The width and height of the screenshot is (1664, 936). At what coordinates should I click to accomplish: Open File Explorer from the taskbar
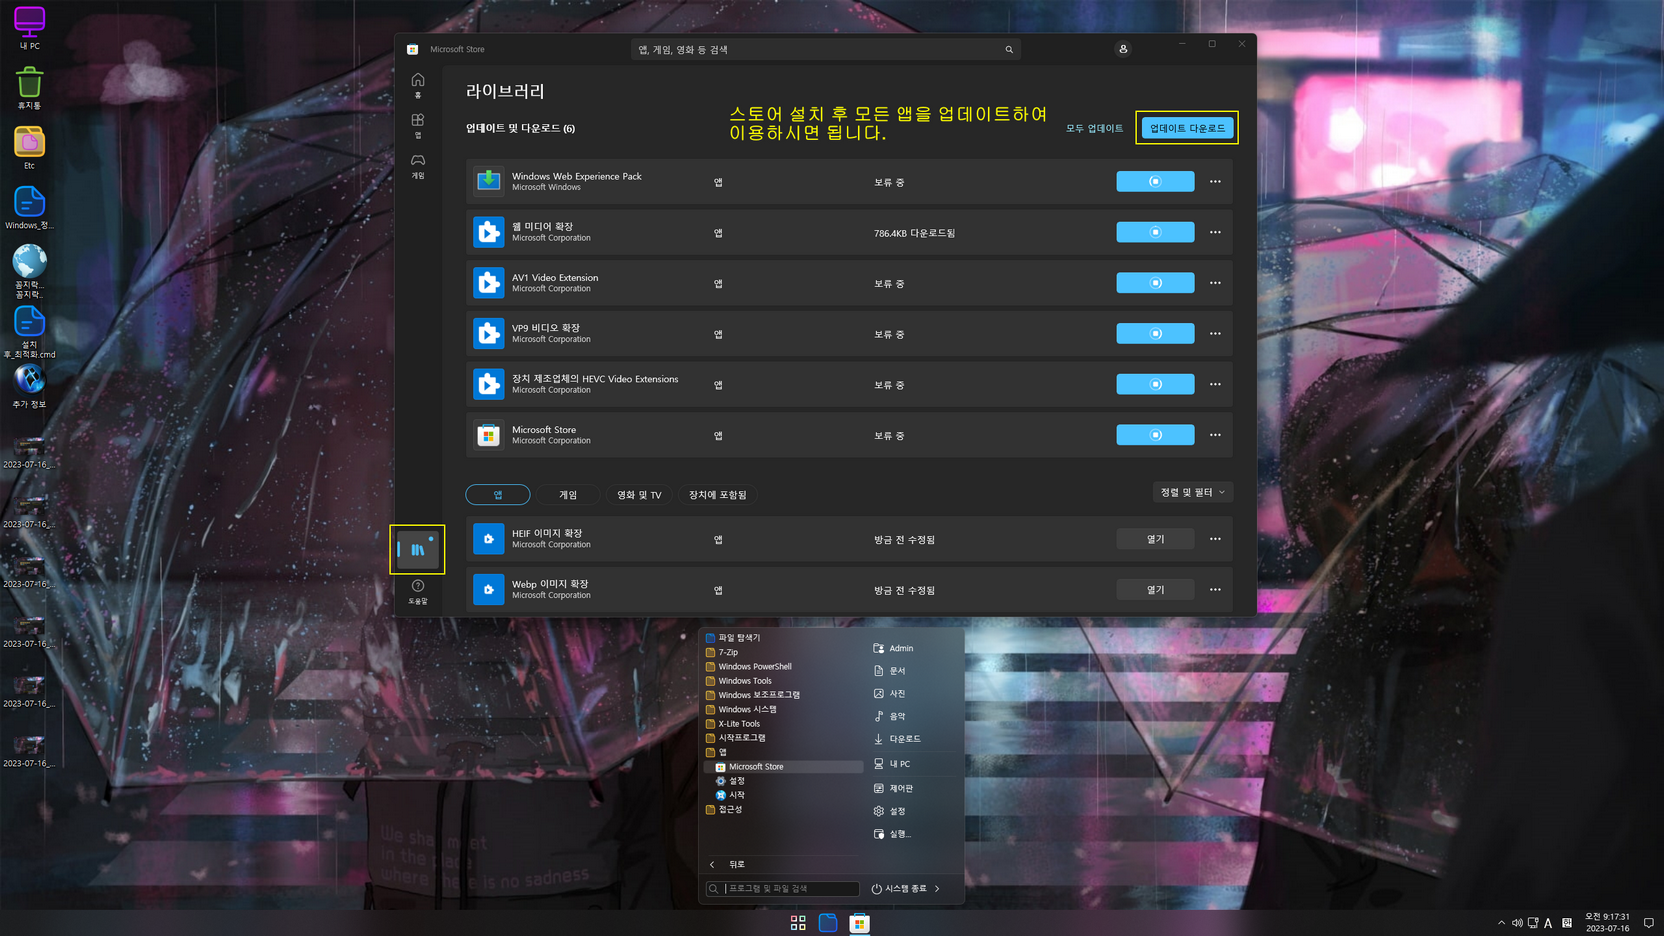click(x=828, y=923)
